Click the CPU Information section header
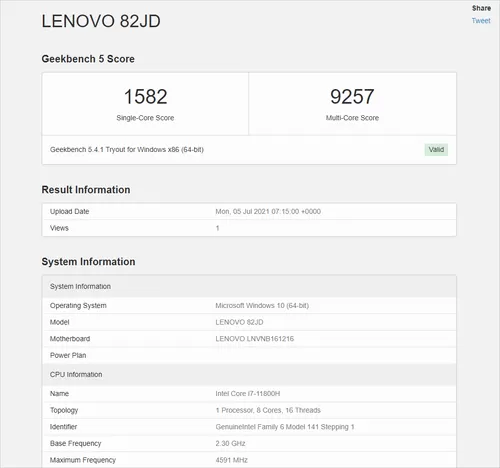 [x=249, y=375]
